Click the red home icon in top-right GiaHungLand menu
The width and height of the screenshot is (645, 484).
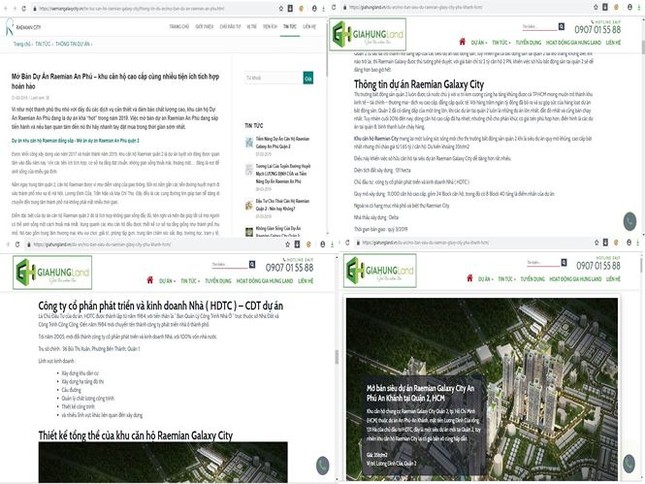[462, 42]
